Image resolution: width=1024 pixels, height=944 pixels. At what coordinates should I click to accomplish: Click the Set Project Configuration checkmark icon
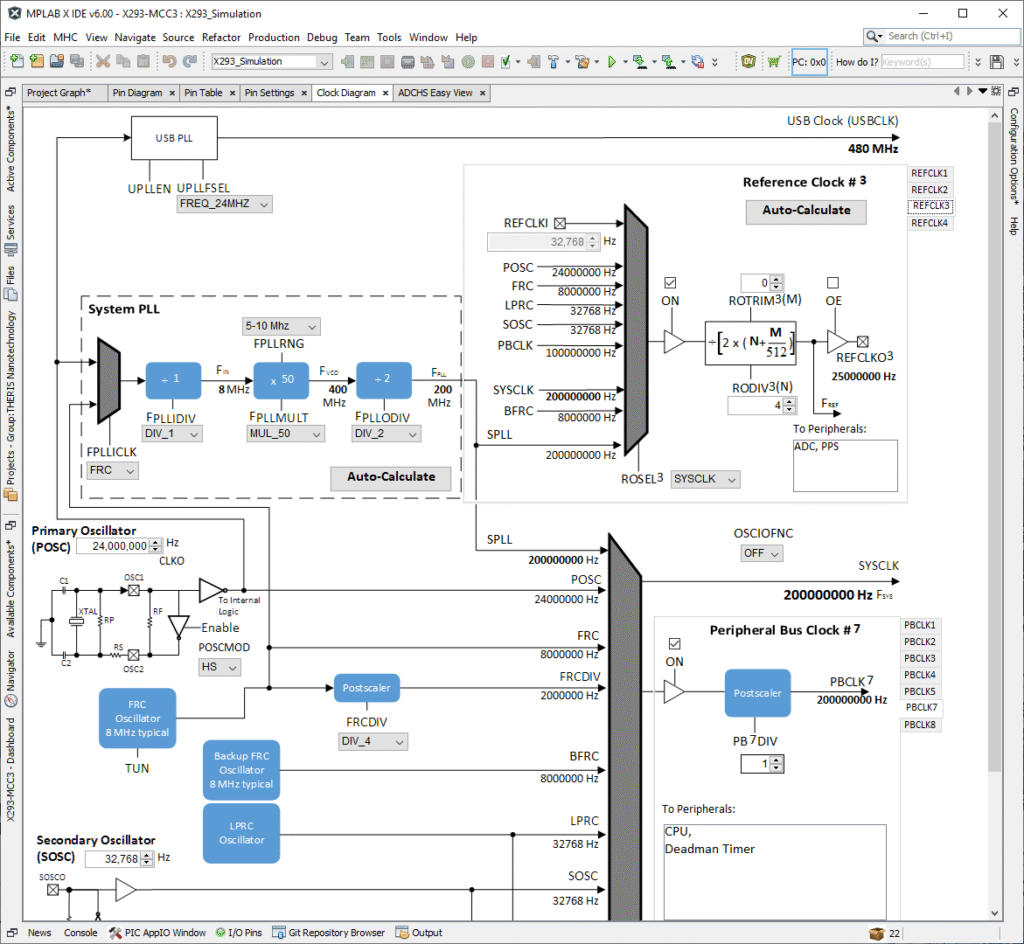(505, 62)
